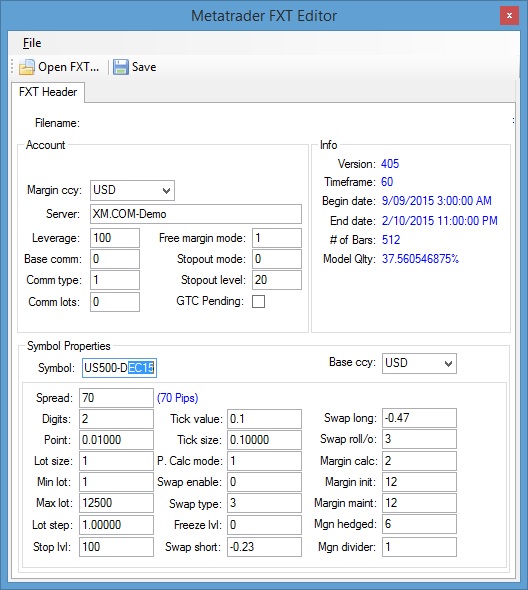The height and width of the screenshot is (590, 528).
Task: Click the Swap long input field
Action: coord(419,418)
